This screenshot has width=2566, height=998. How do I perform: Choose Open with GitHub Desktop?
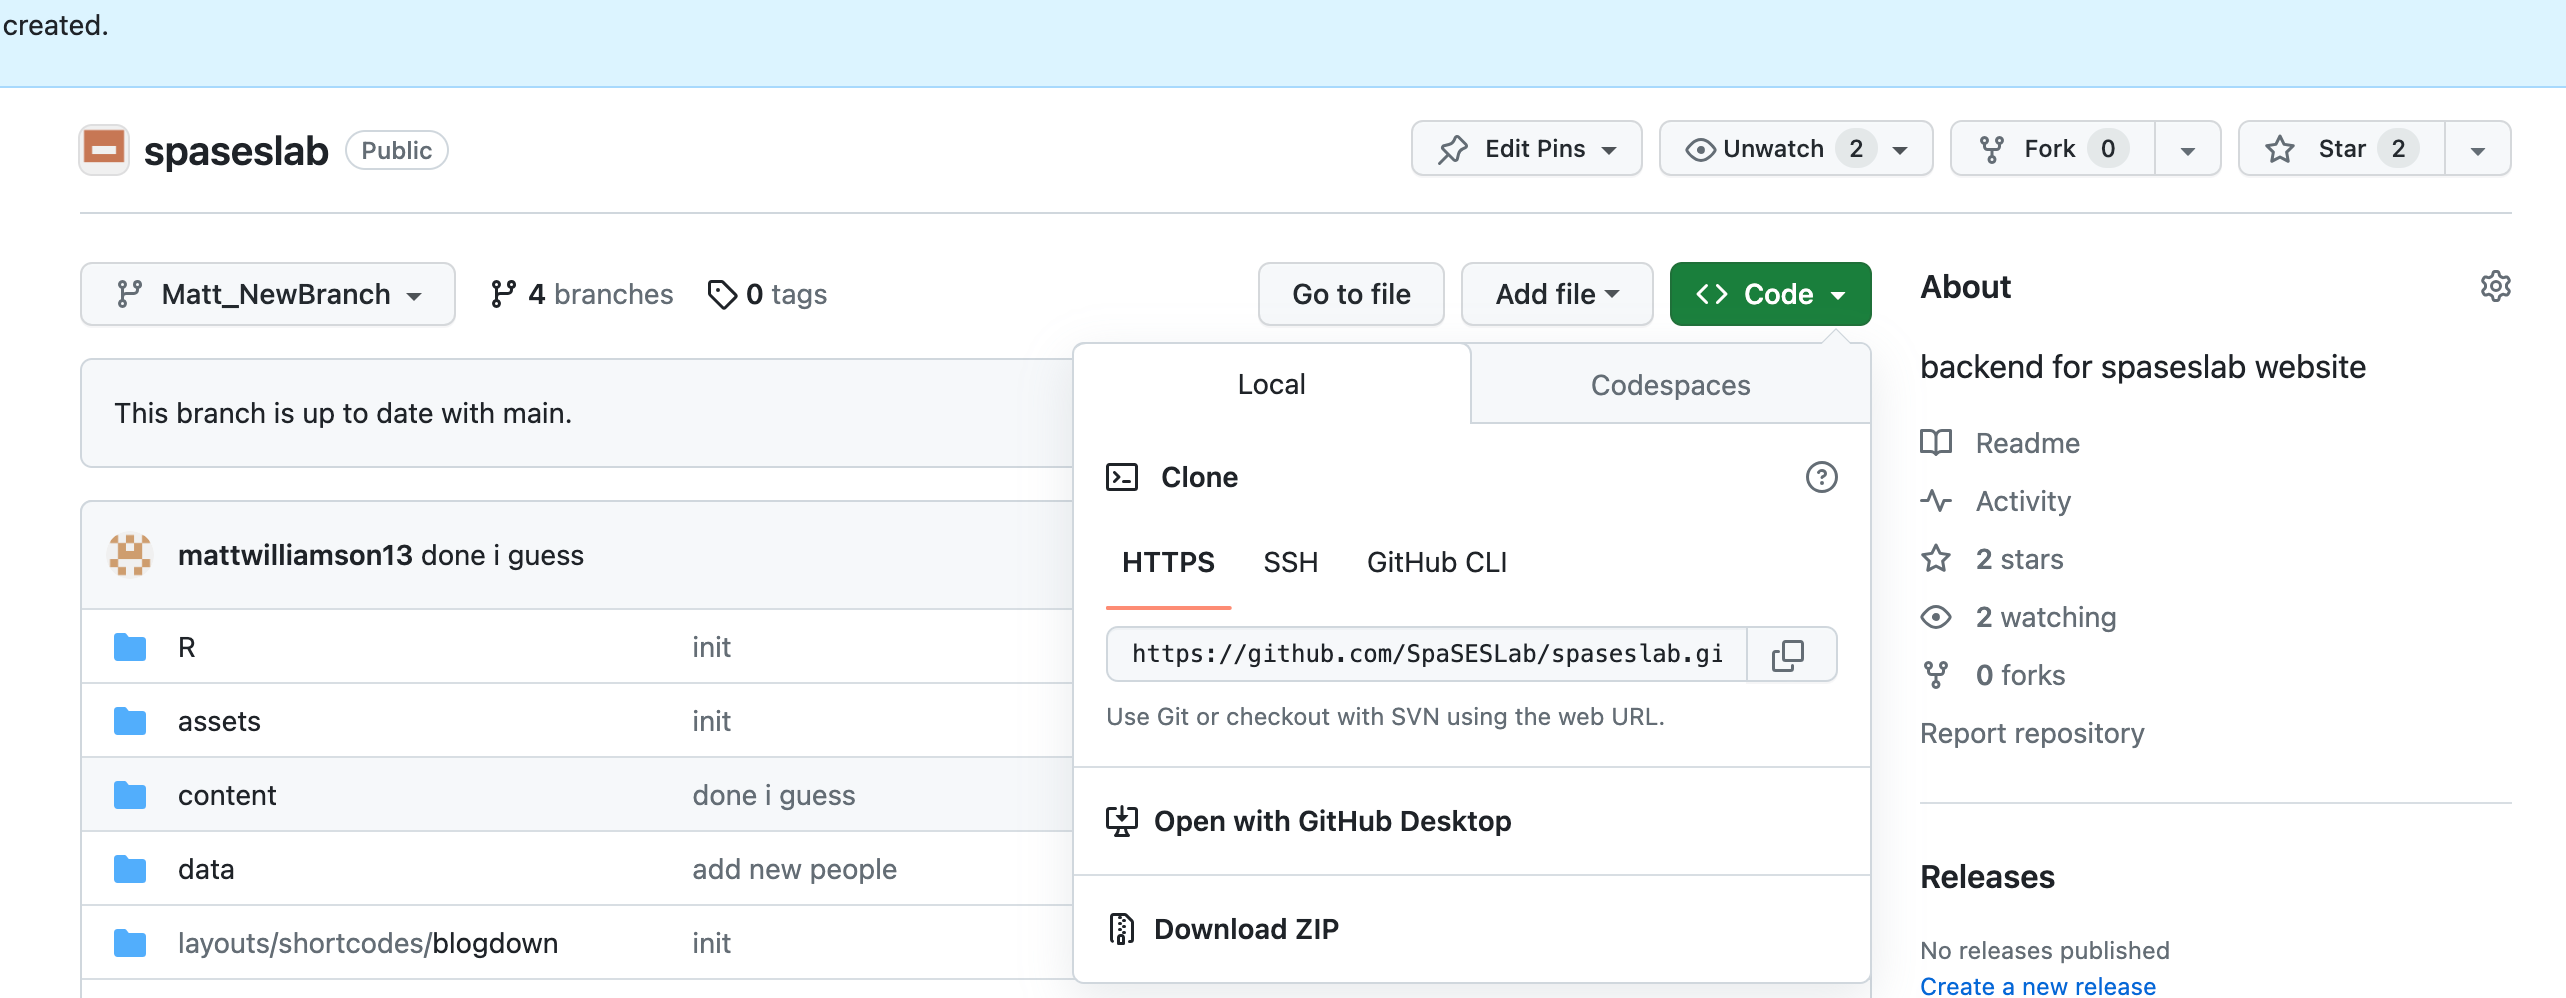tap(1471, 821)
